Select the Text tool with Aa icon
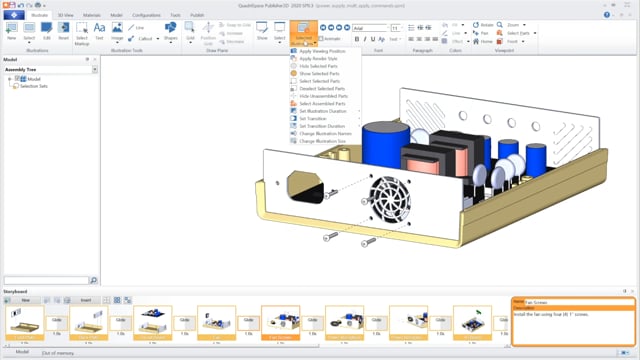 99,31
